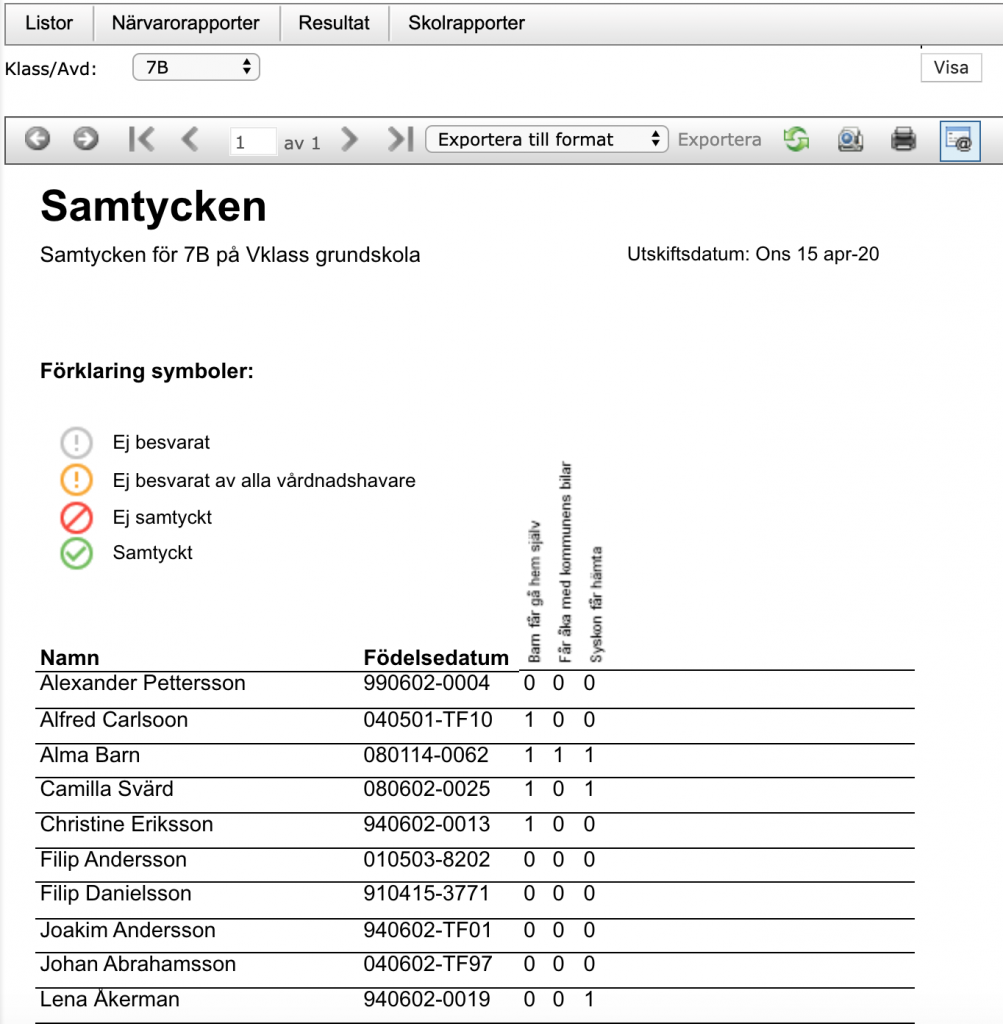
Task: Click birth date 940602-0013
Action: (x=426, y=824)
